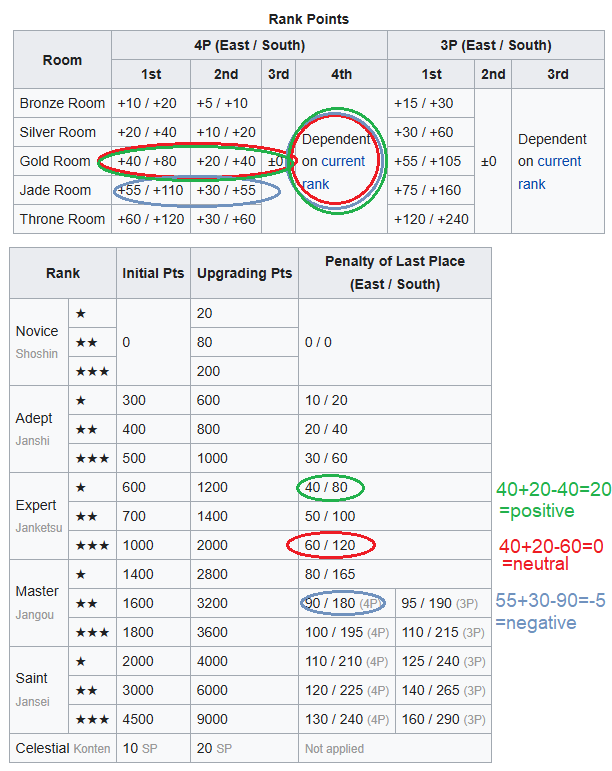Select the '160 / 290 (3P)' penalty cell
Screen dimensions: 612x771
[443, 719]
